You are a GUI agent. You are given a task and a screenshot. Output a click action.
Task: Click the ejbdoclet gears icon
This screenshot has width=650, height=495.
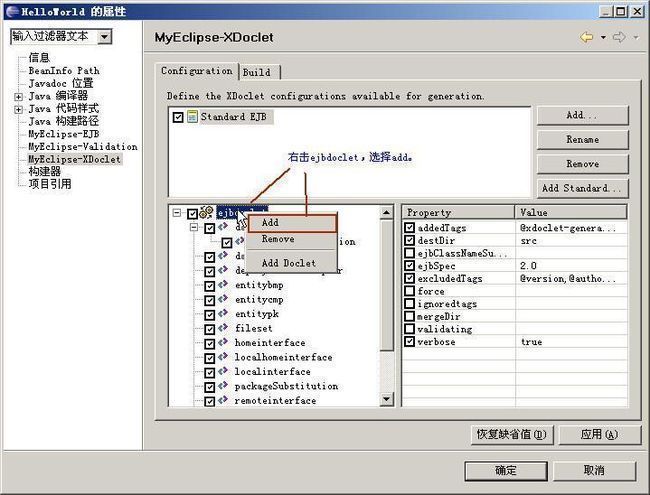point(206,213)
